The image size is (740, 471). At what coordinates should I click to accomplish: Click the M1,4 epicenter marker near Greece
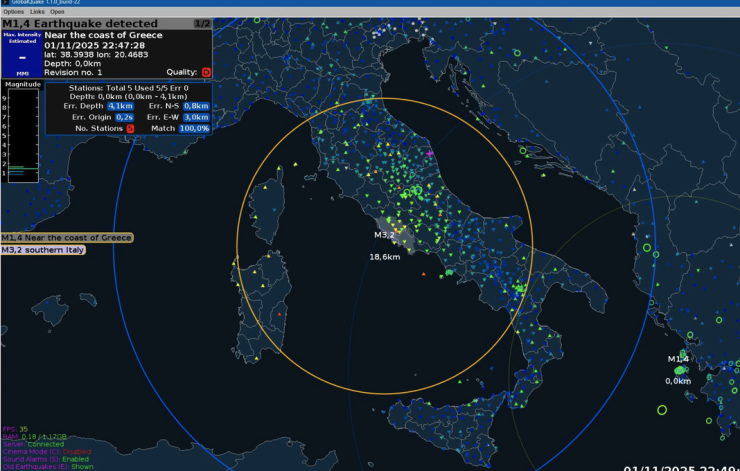(680, 371)
